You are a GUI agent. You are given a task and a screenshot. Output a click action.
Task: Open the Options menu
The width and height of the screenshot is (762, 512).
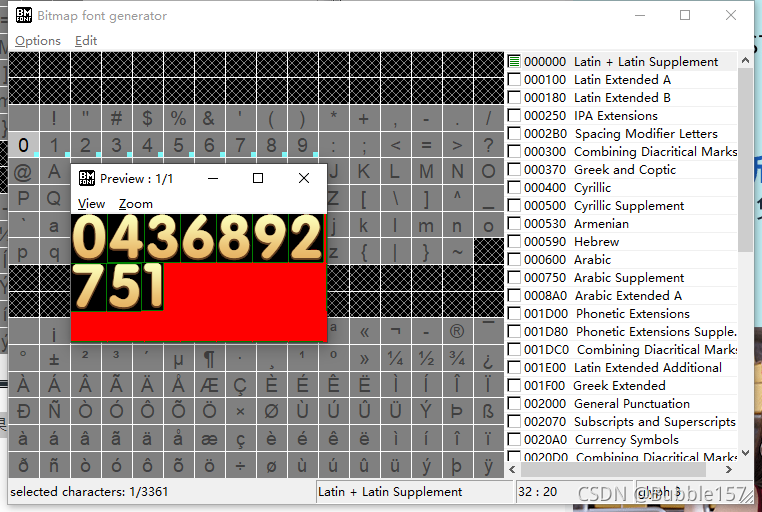tap(38, 41)
